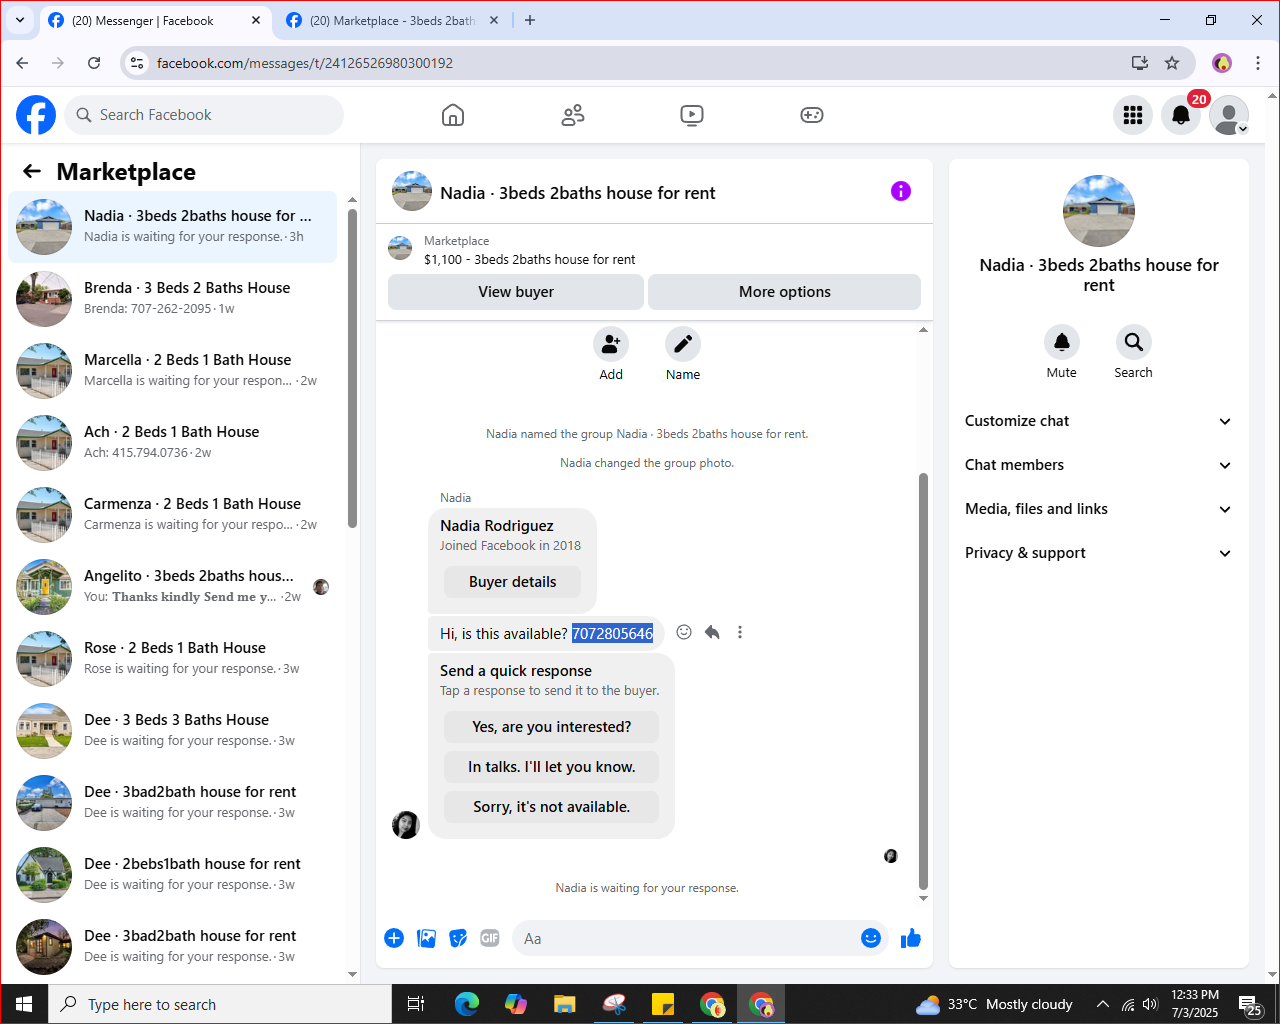The height and width of the screenshot is (1024, 1280).
Task: Click the browser address bar URL
Action: (x=305, y=63)
